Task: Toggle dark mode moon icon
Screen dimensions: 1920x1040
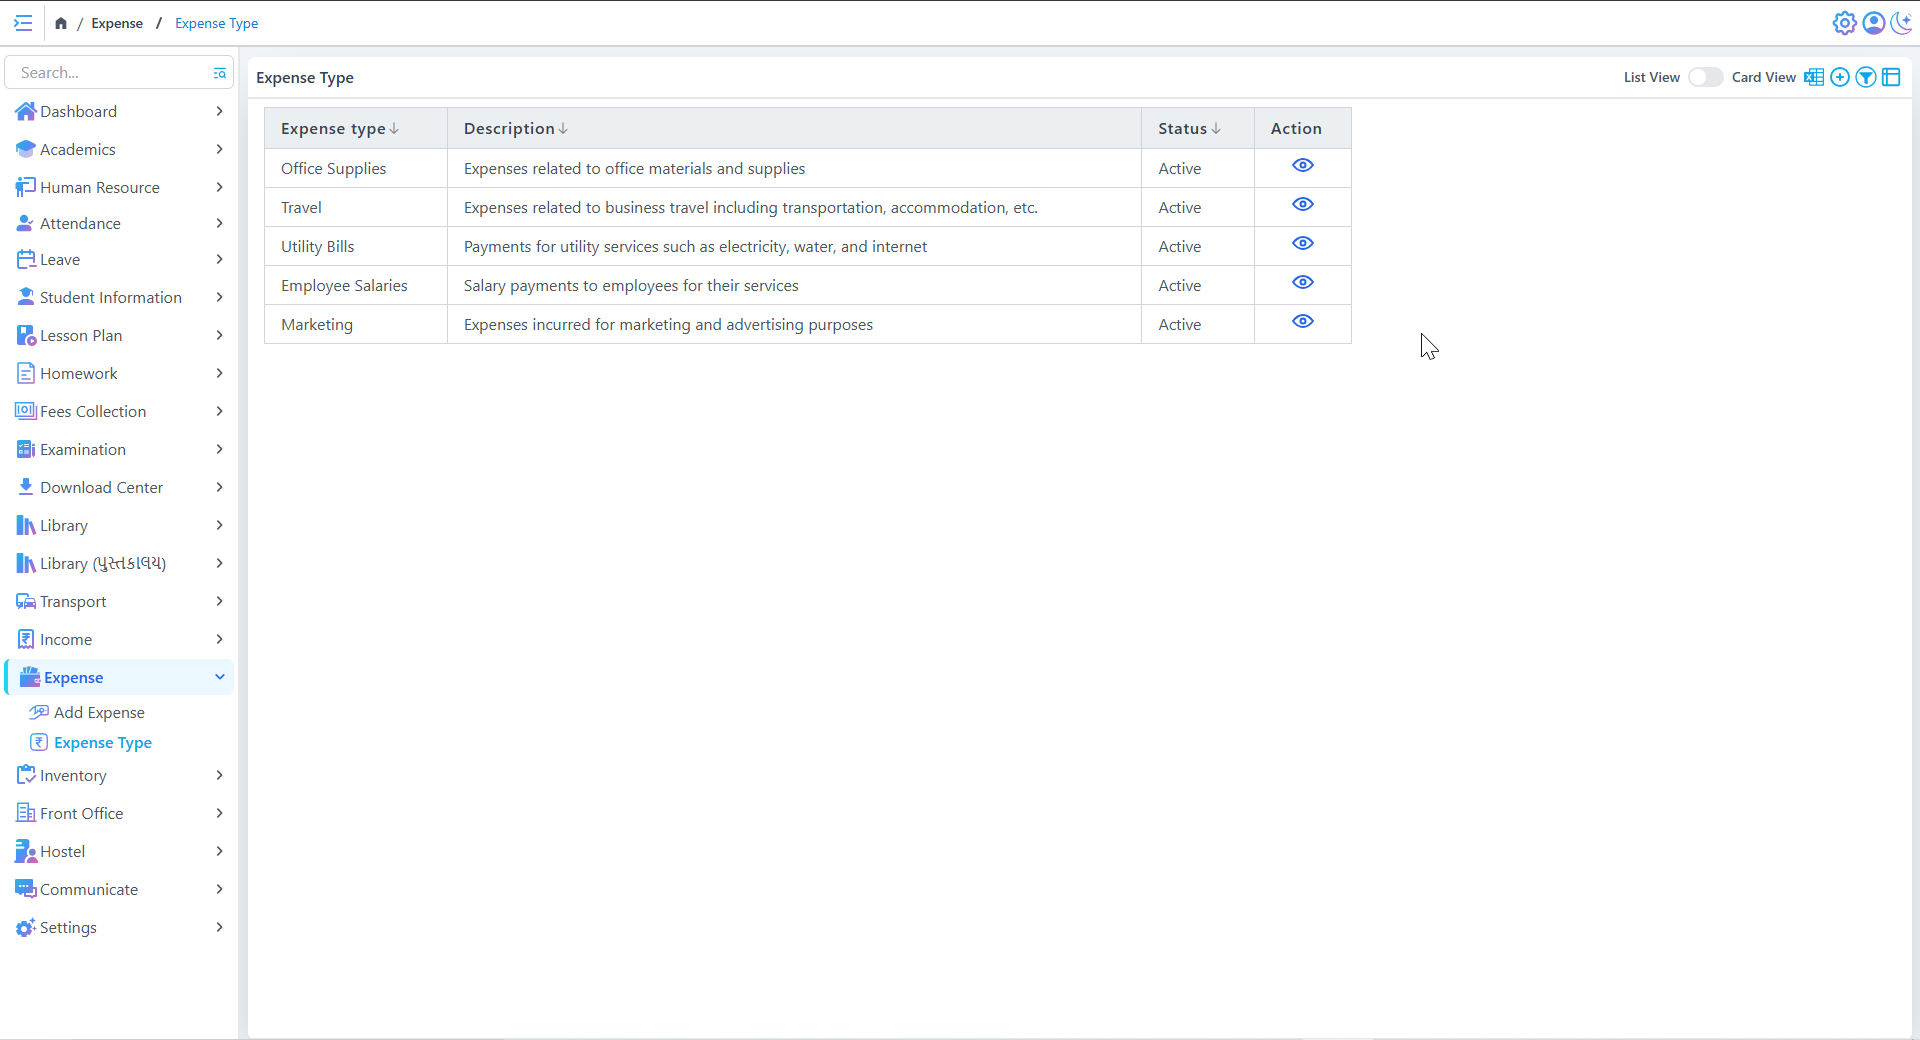Action: tap(1901, 23)
